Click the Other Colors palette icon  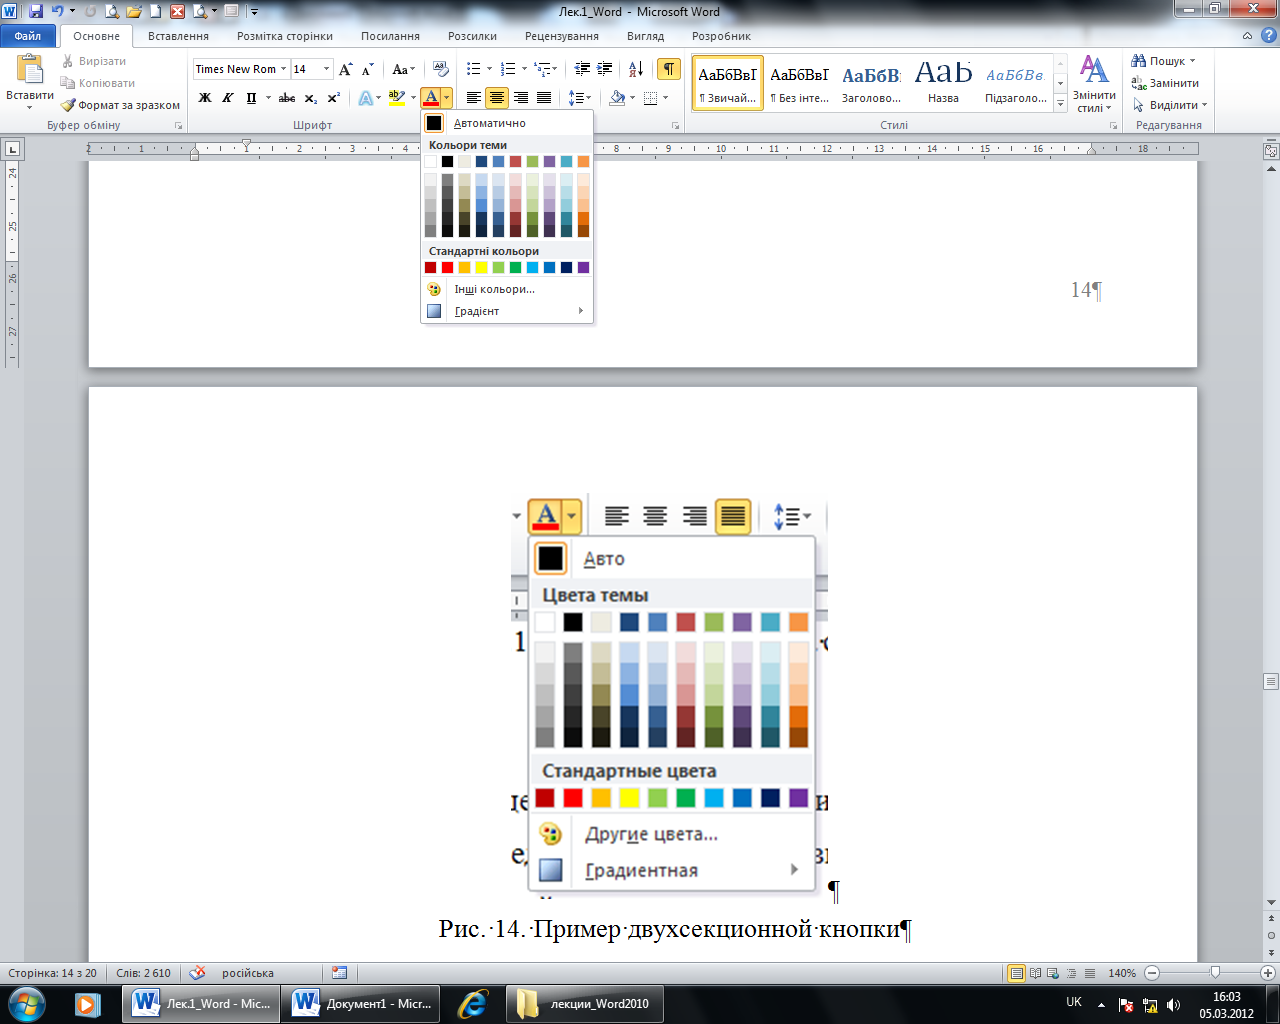click(434, 289)
